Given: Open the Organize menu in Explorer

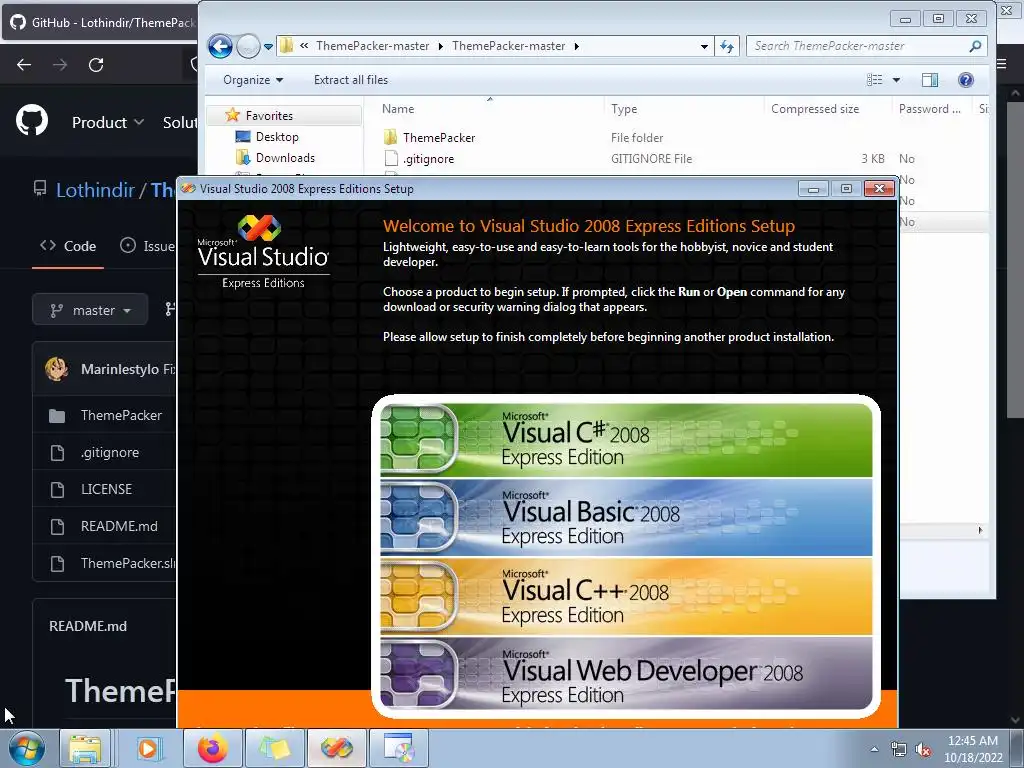Looking at the screenshot, I should coord(253,80).
